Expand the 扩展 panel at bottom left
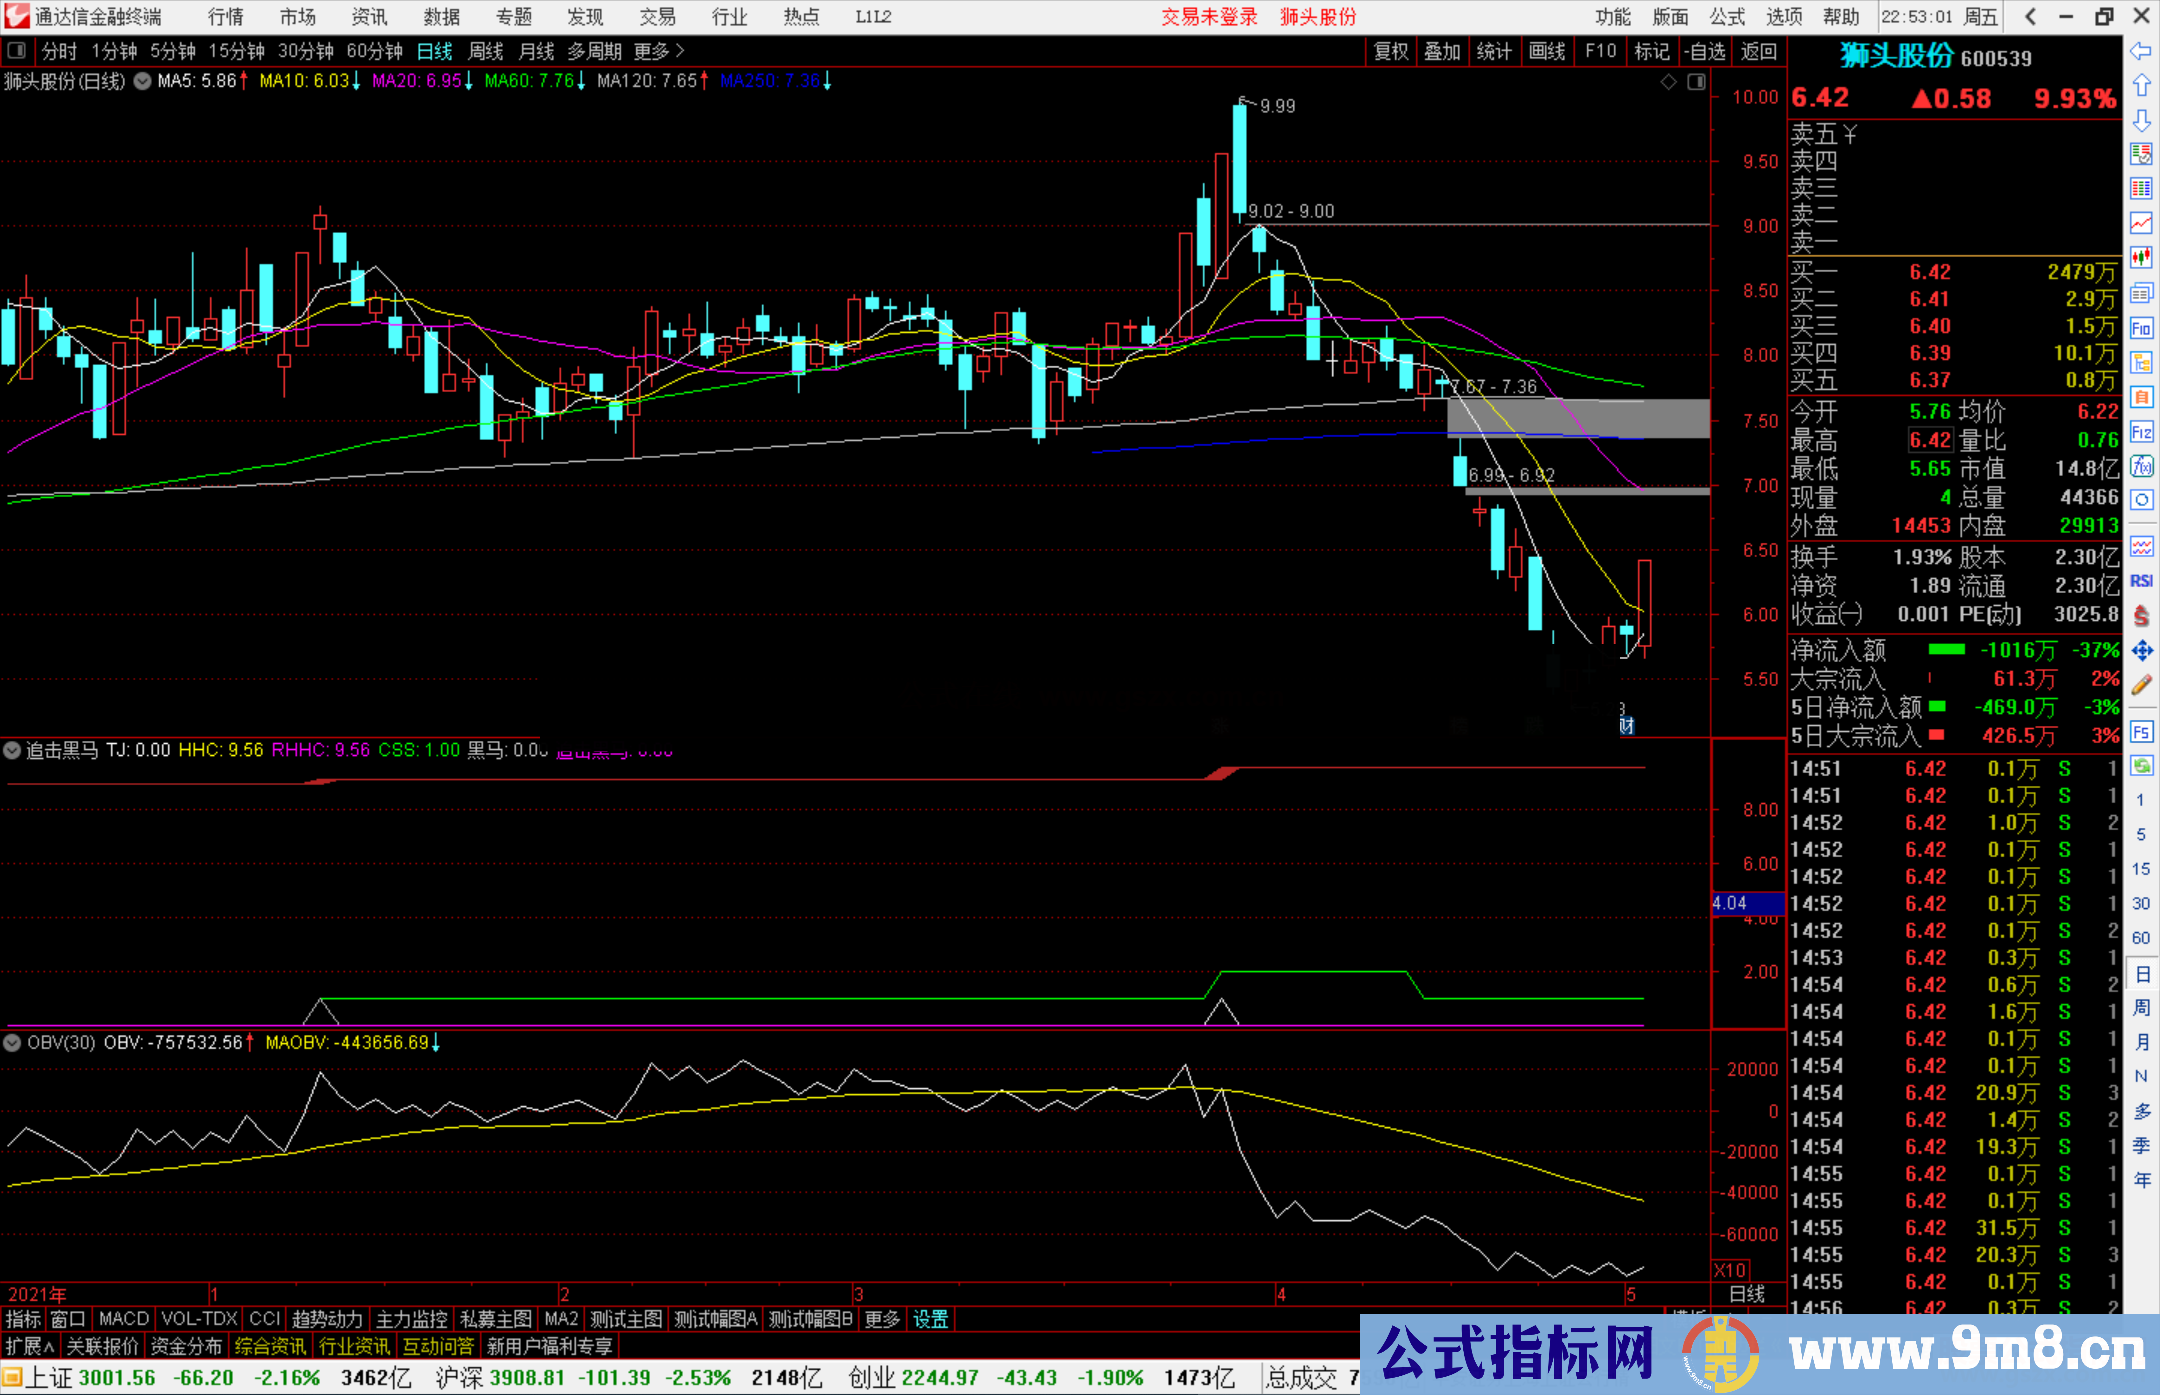This screenshot has height=1395, width=2160. point(30,1347)
